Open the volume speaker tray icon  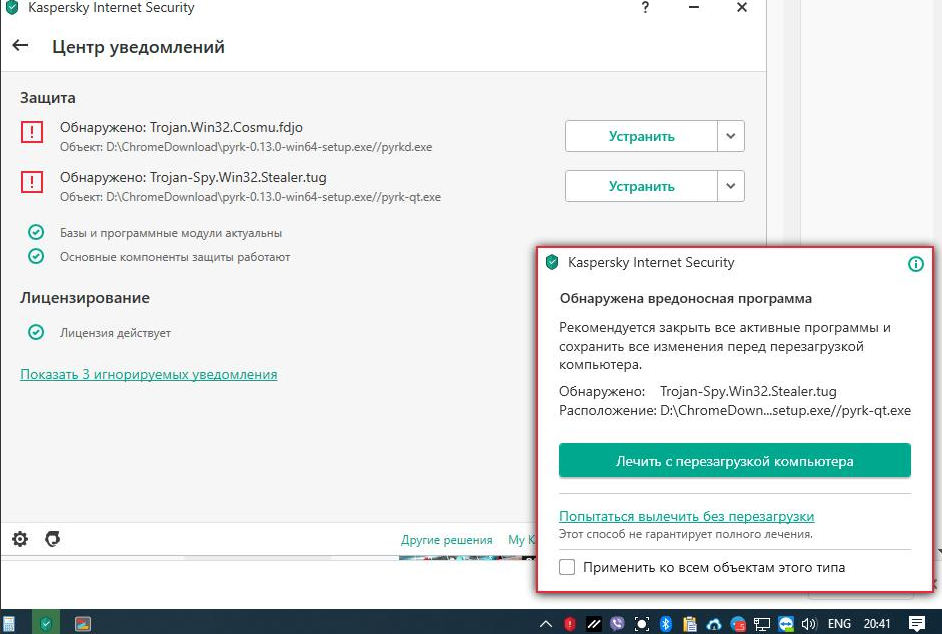point(809,624)
